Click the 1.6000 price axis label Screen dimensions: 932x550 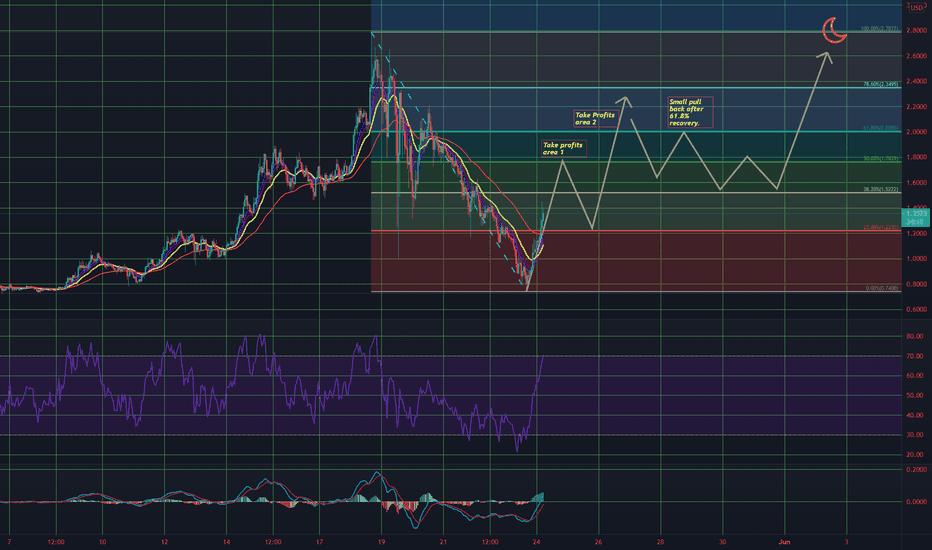[917, 183]
